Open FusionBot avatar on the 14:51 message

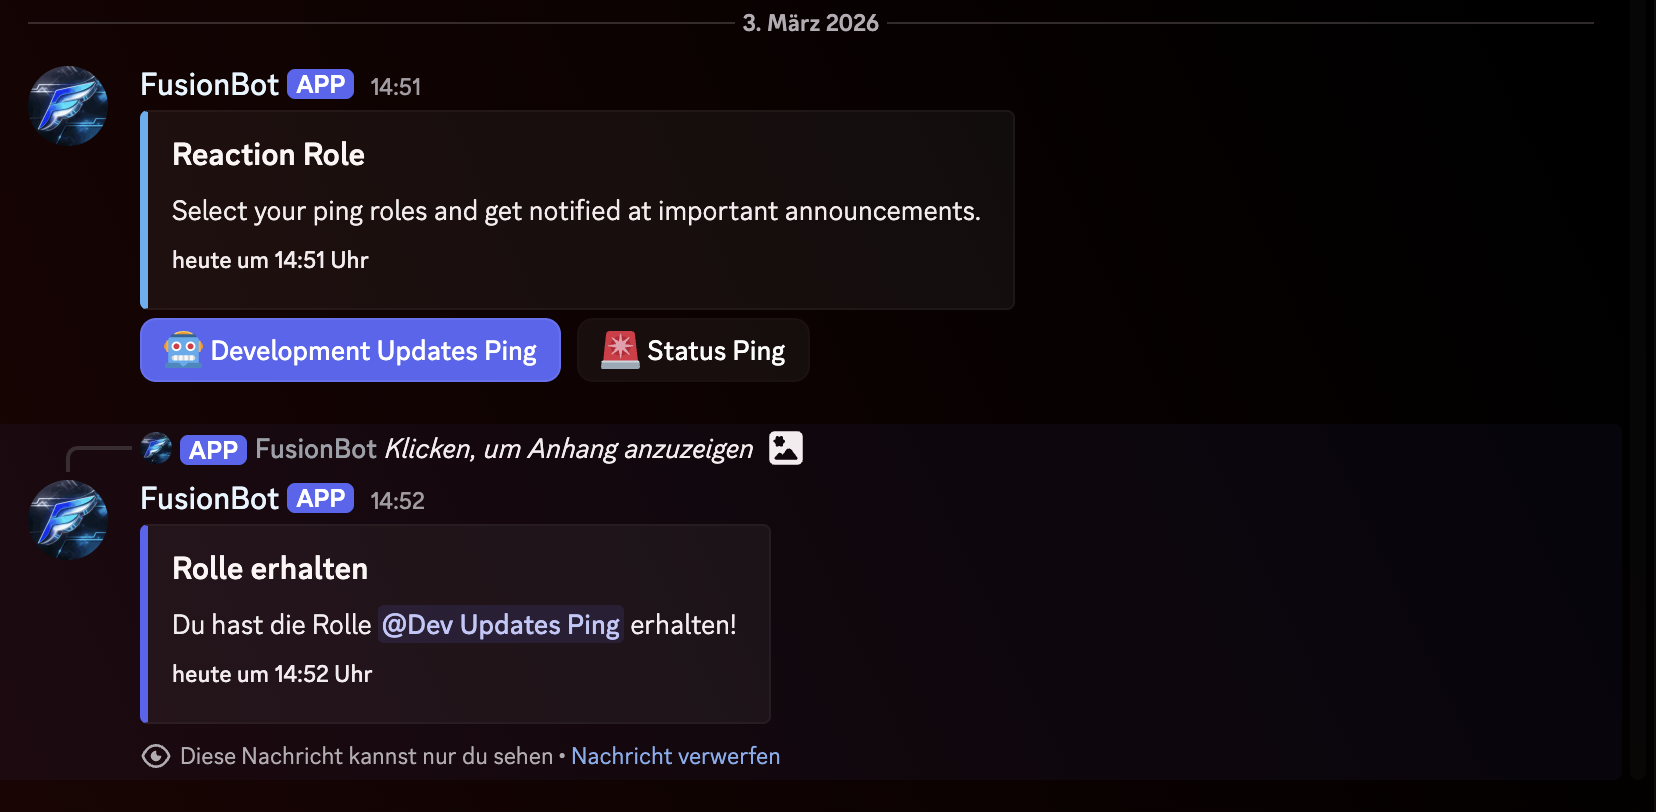pos(68,106)
